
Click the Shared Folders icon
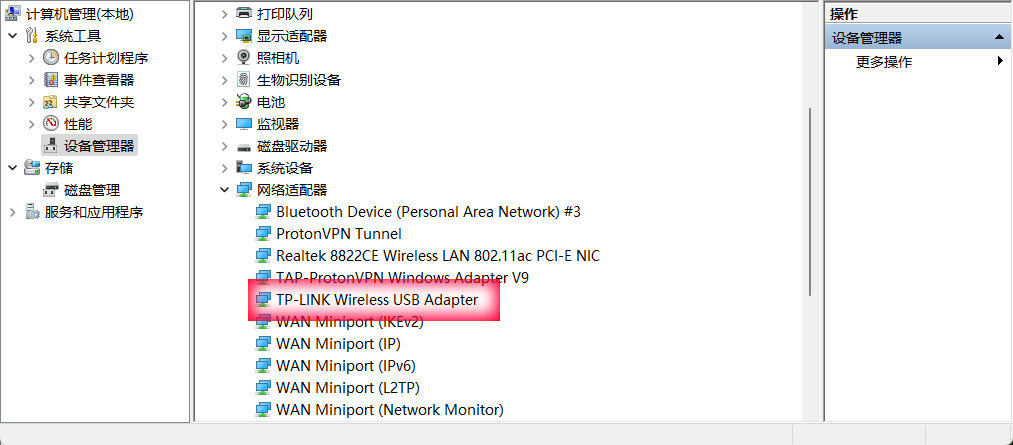pyautogui.click(x=51, y=102)
